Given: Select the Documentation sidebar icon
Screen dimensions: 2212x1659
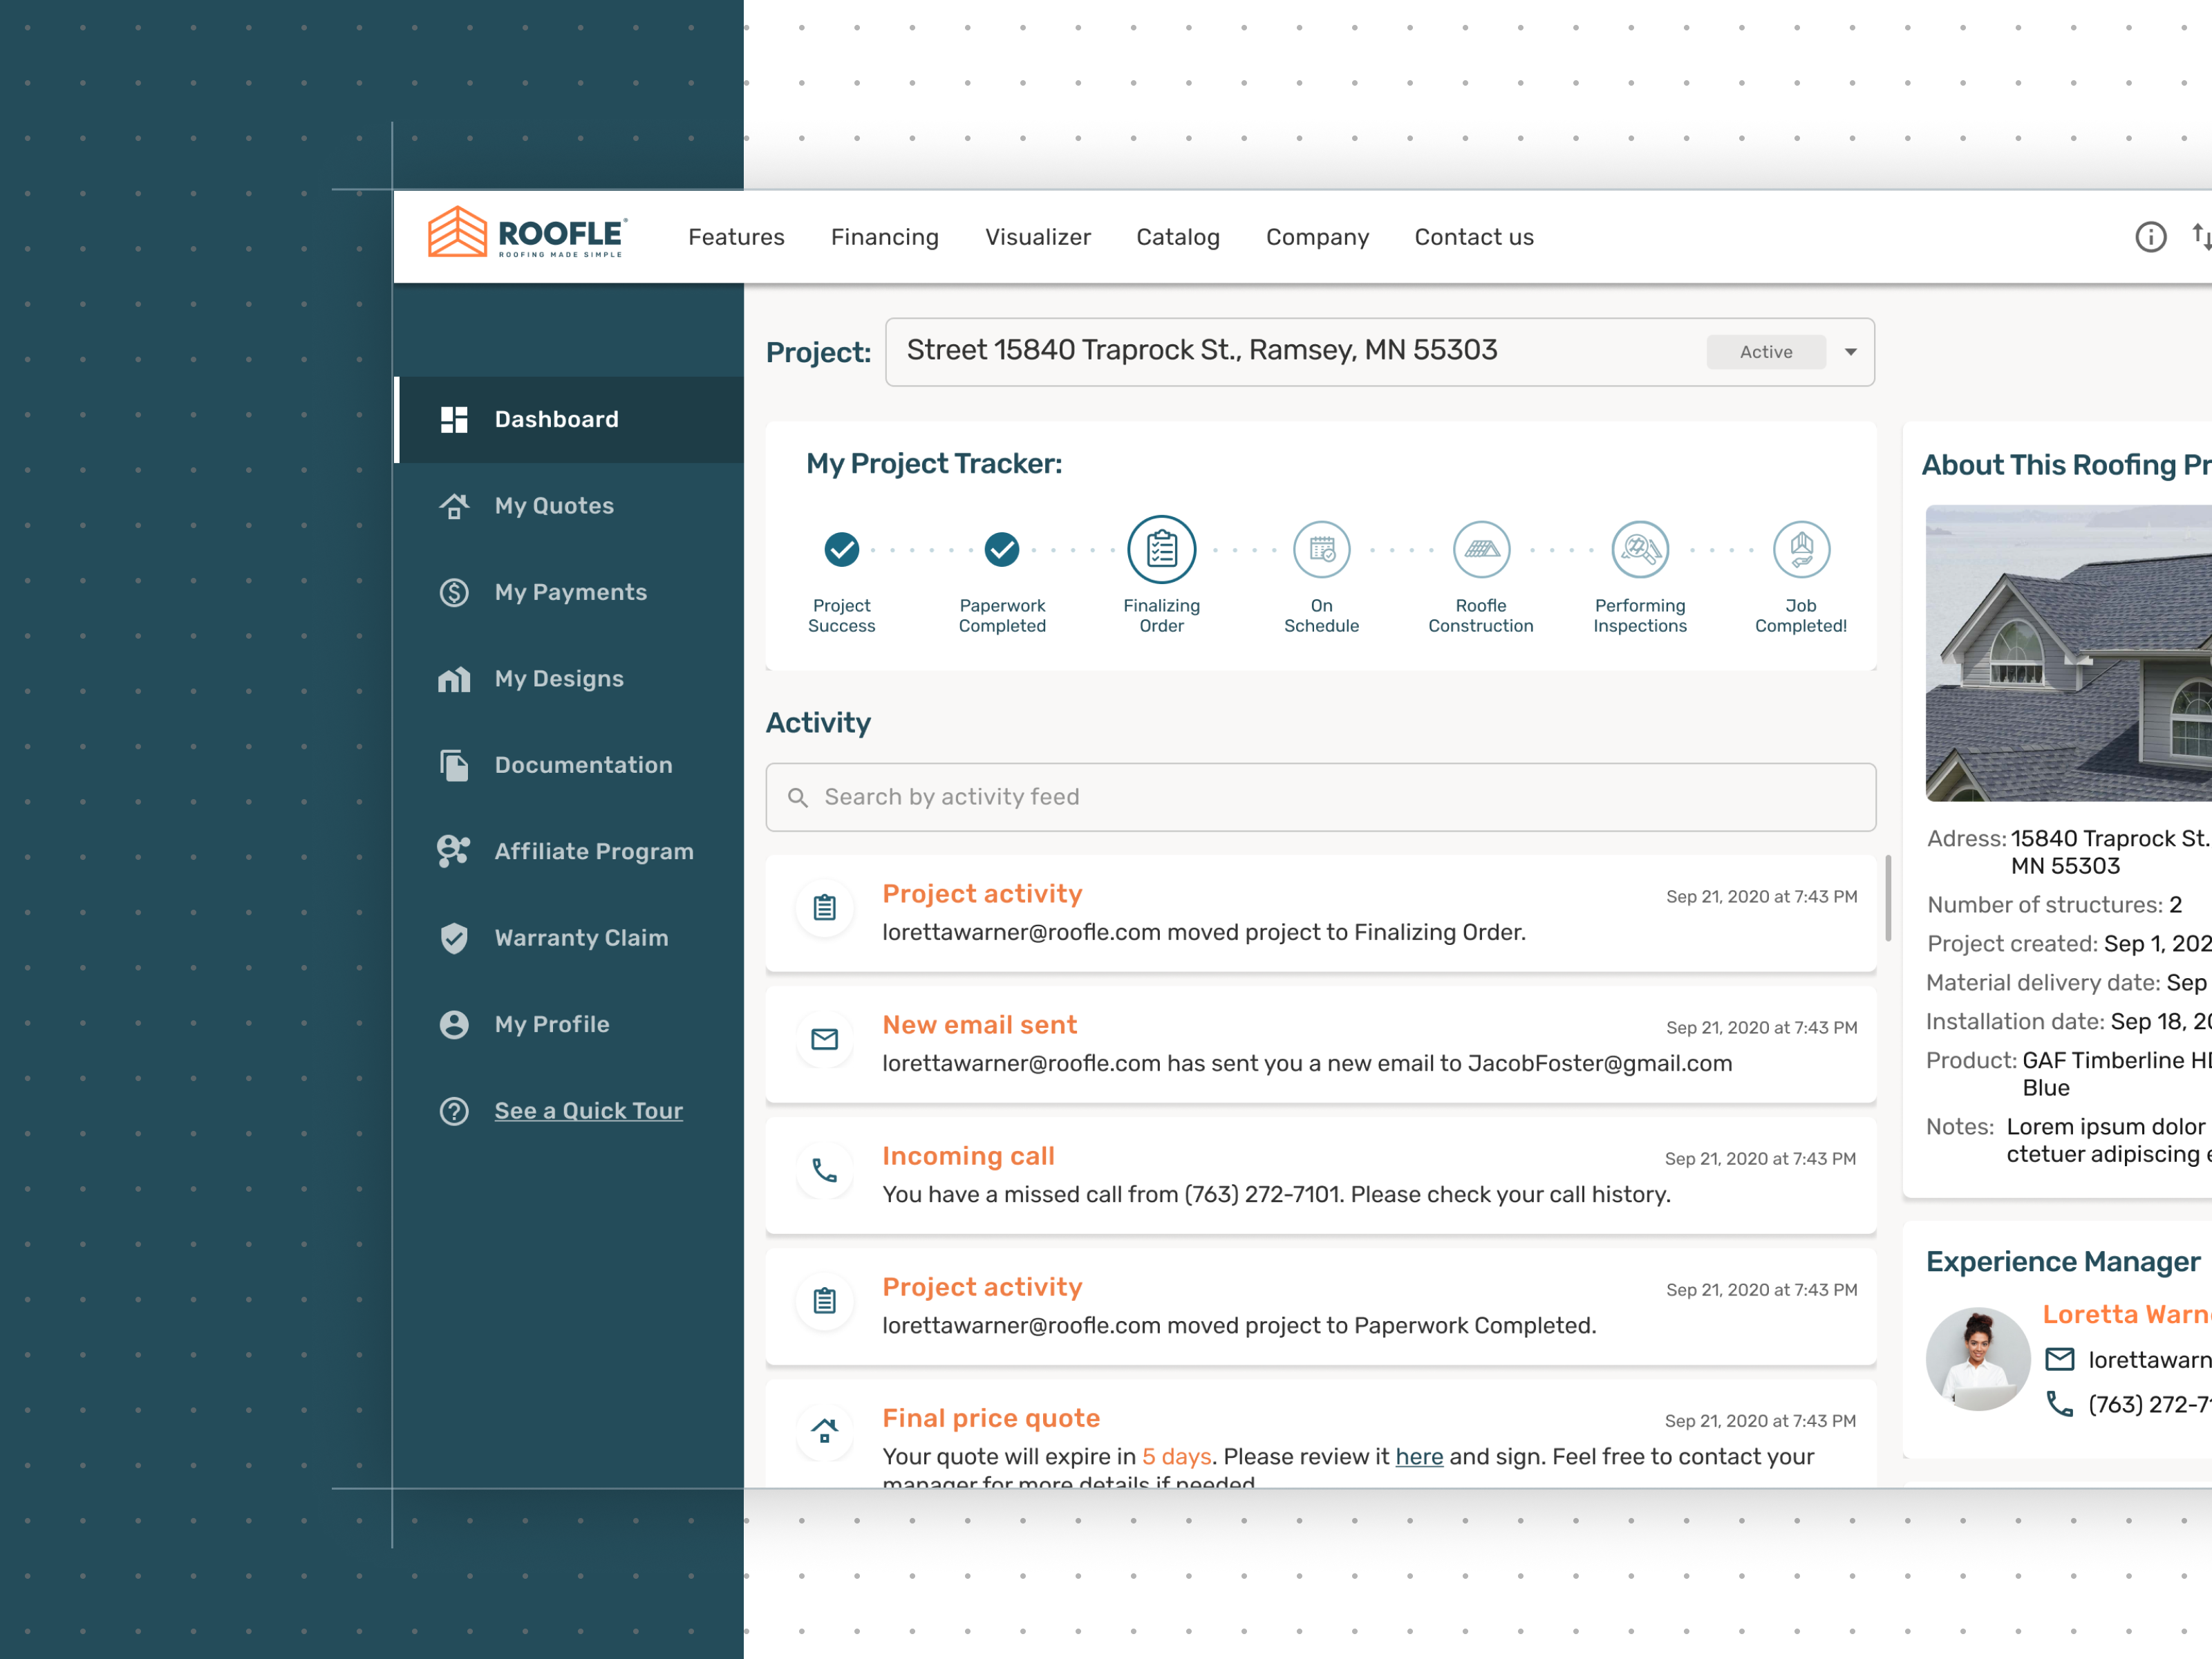Looking at the screenshot, I should click(454, 765).
